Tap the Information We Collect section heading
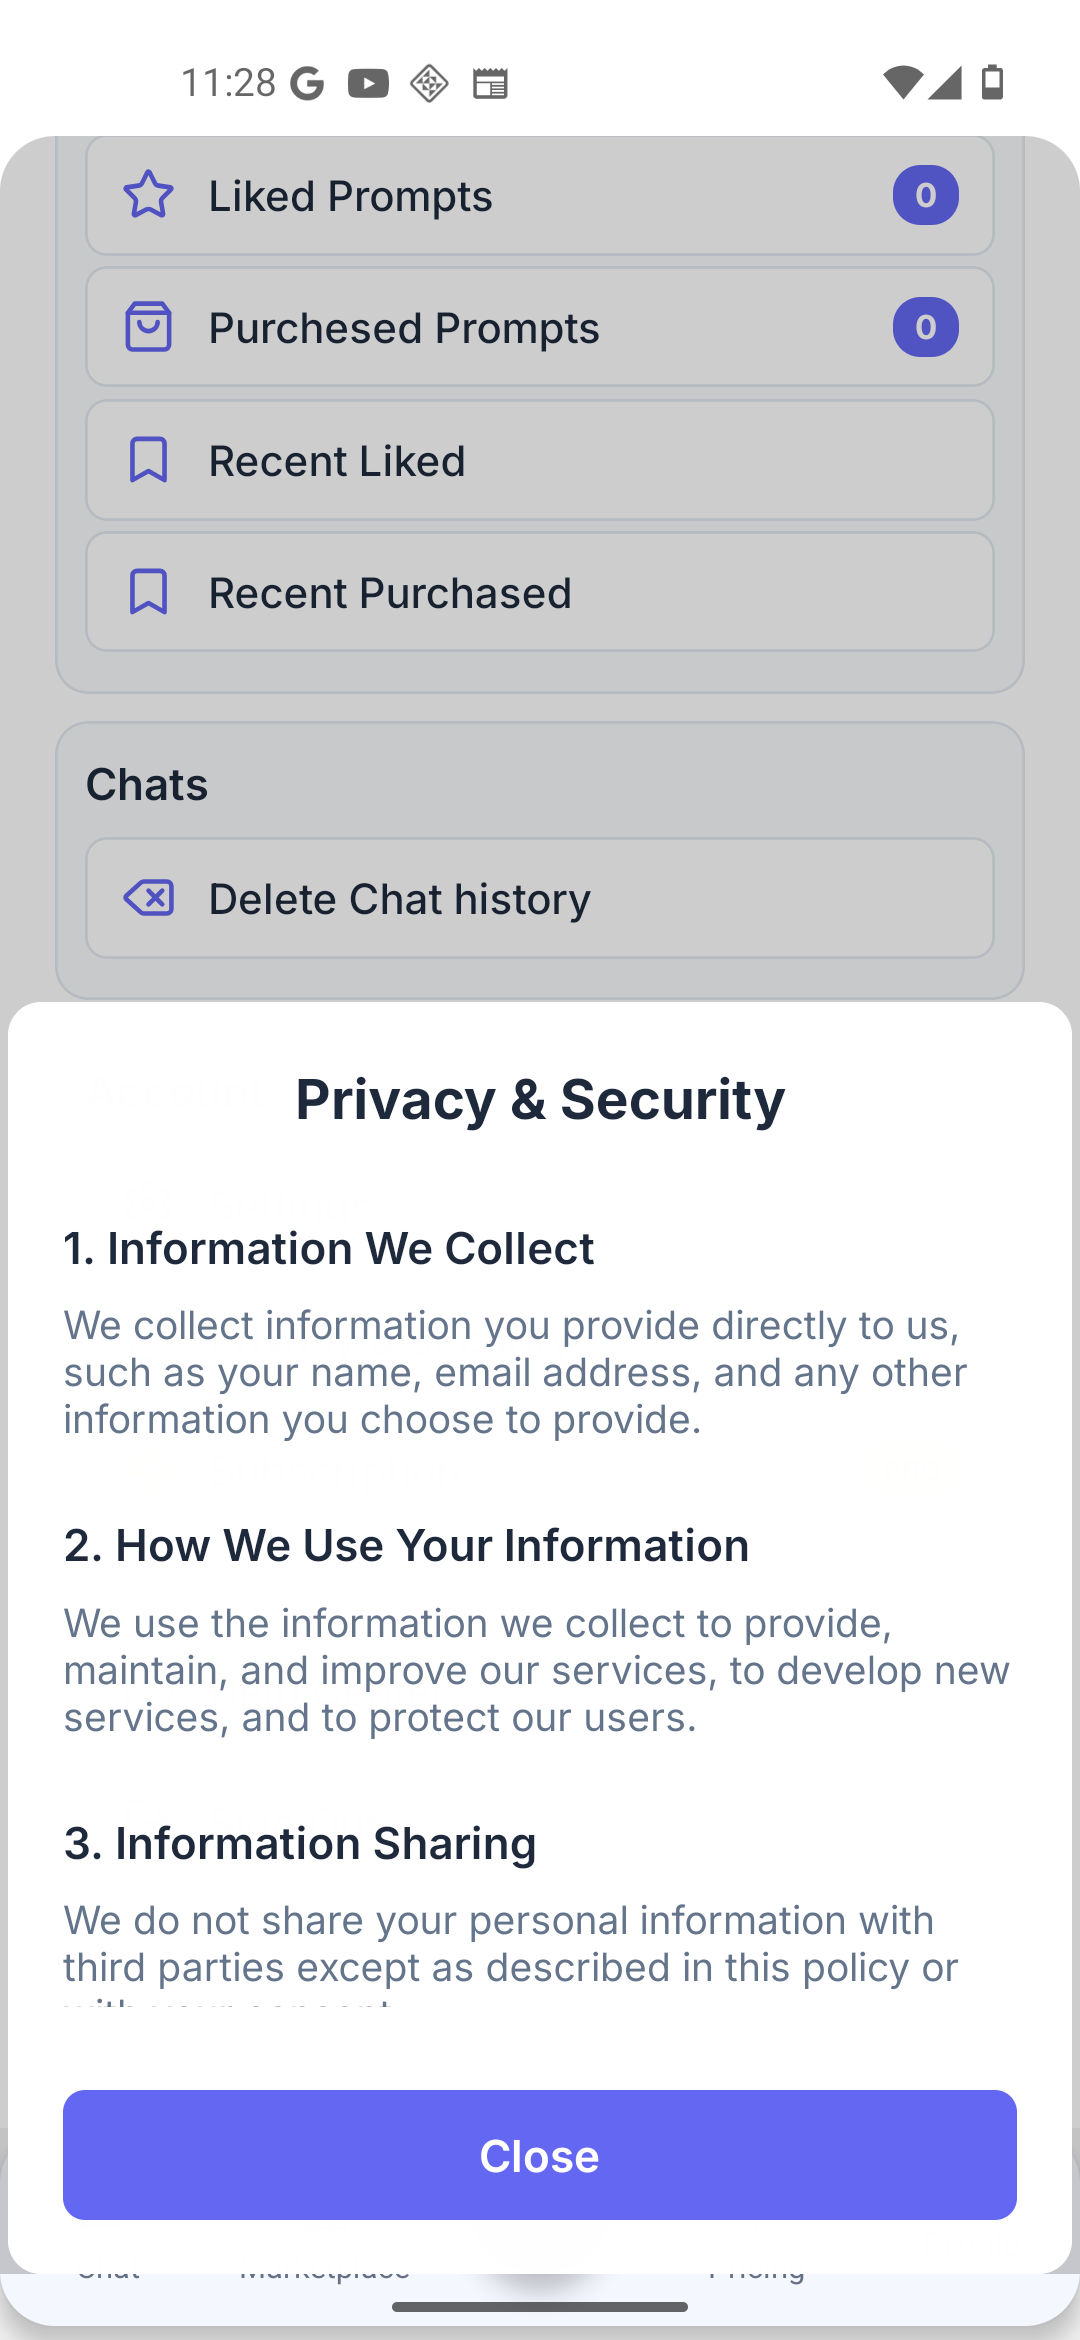This screenshot has height=2340, width=1080. 329,1248
